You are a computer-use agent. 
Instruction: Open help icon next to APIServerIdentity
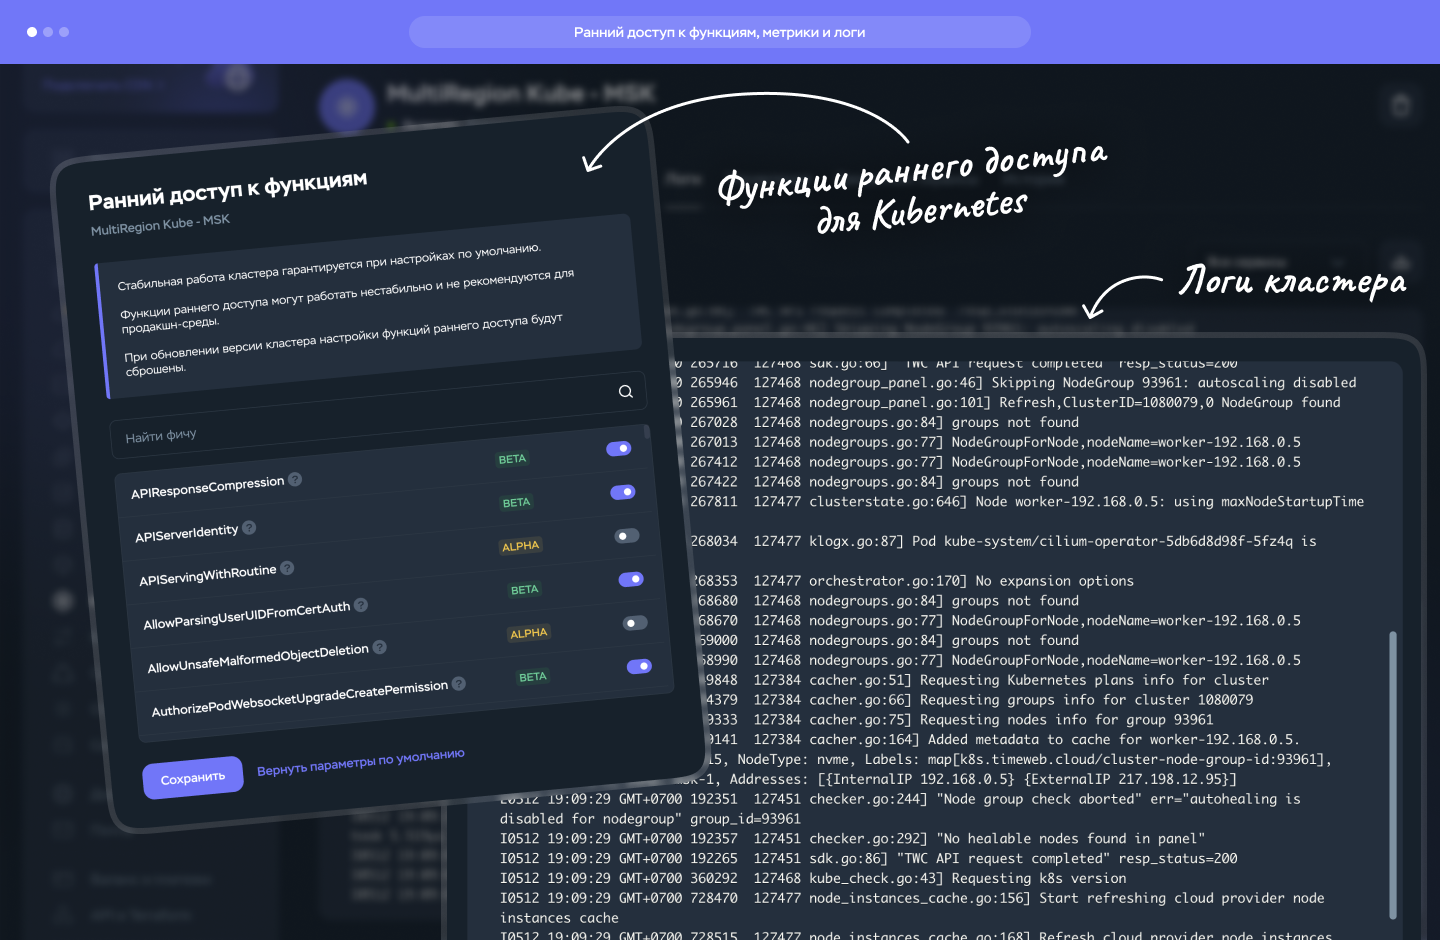click(x=249, y=527)
